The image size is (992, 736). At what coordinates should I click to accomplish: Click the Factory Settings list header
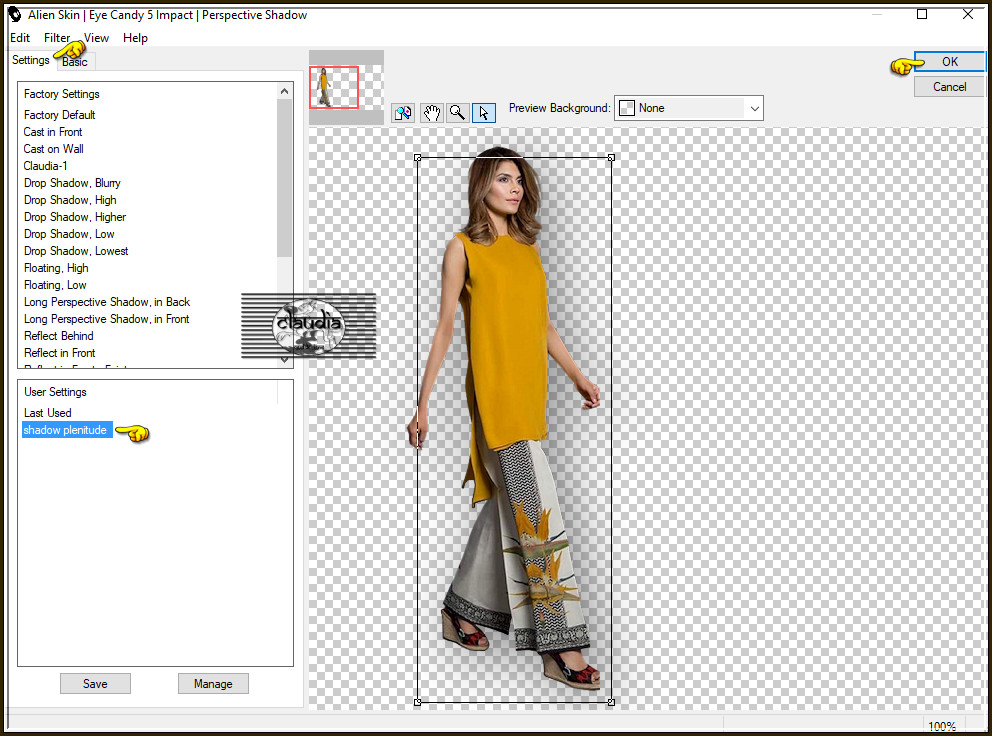point(62,94)
